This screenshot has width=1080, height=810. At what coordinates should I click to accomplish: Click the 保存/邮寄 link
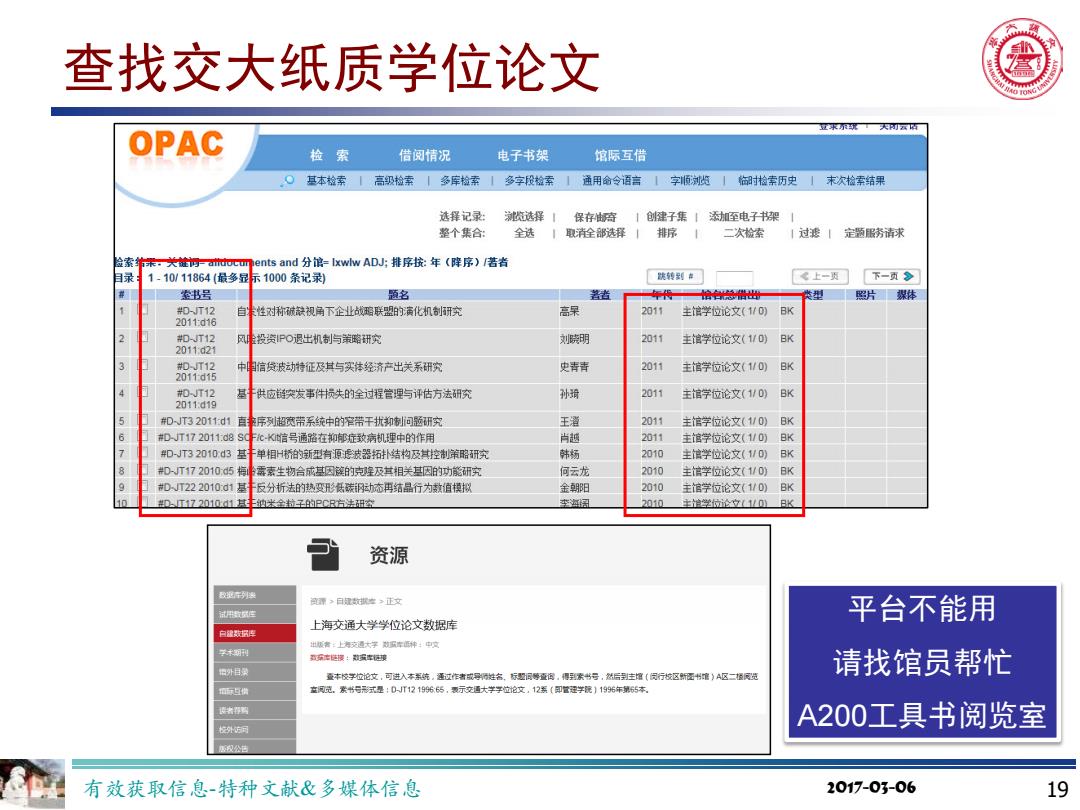tap(596, 217)
